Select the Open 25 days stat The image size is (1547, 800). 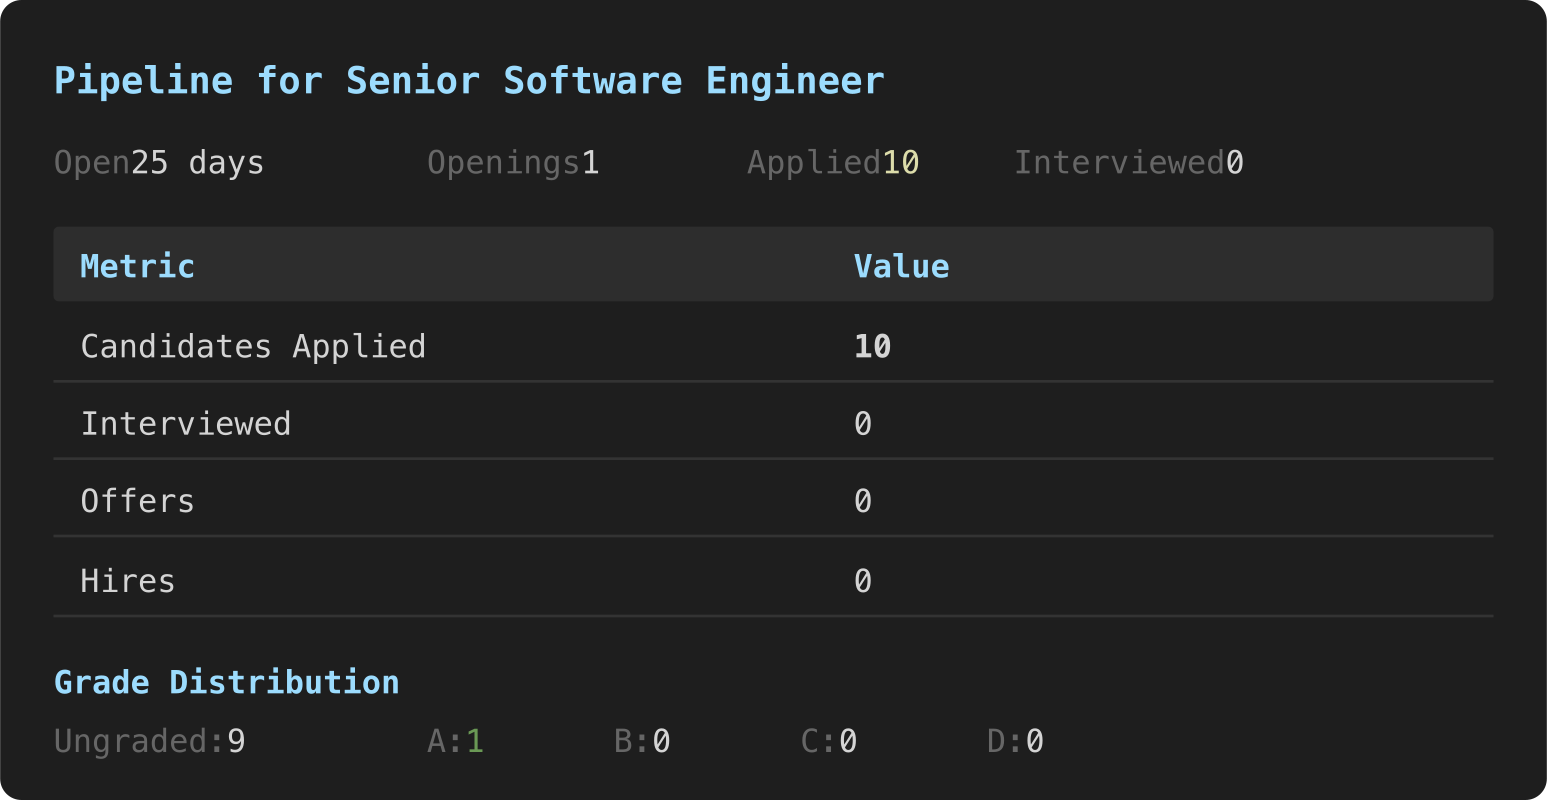[159, 163]
